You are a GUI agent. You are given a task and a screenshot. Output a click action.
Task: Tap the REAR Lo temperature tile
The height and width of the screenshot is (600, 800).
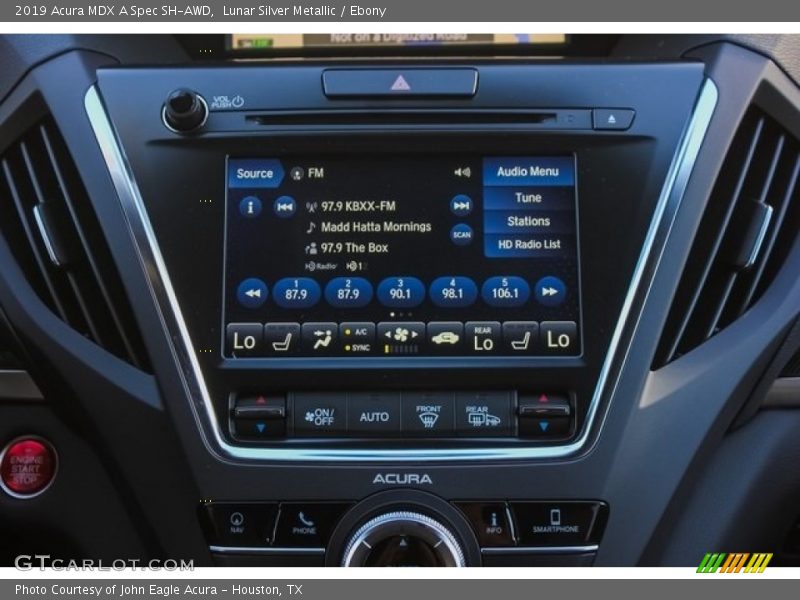click(x=483, y=338)
